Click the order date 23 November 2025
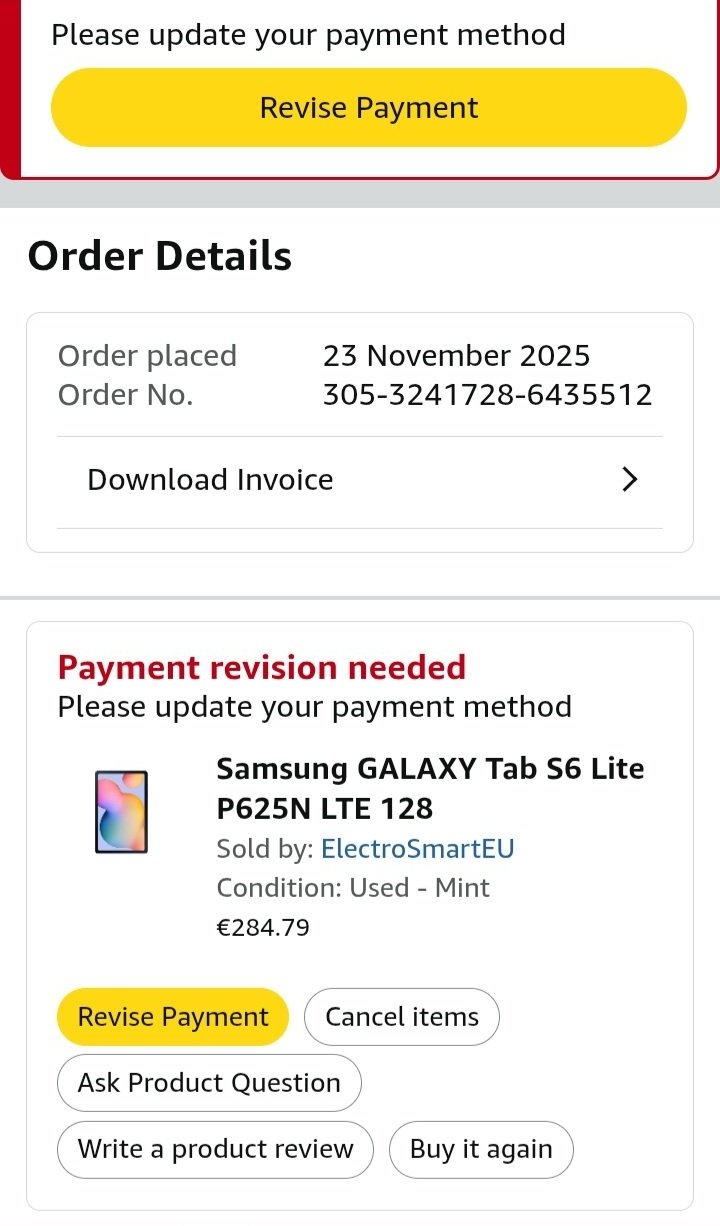The width and height of the screenshot is (720, 1226). [x=456, y=356]
